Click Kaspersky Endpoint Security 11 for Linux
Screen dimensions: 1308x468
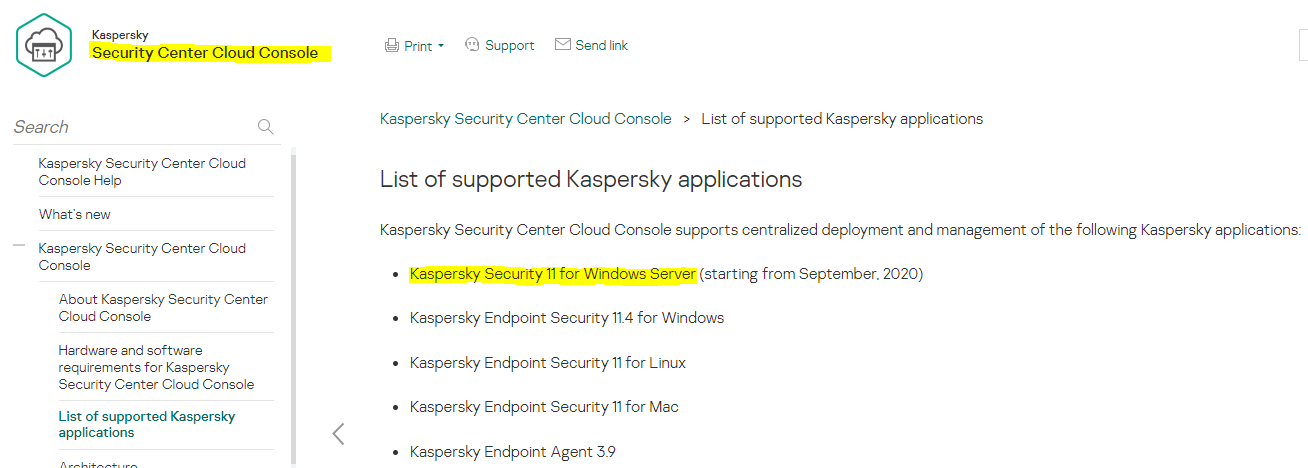point(548,362)
